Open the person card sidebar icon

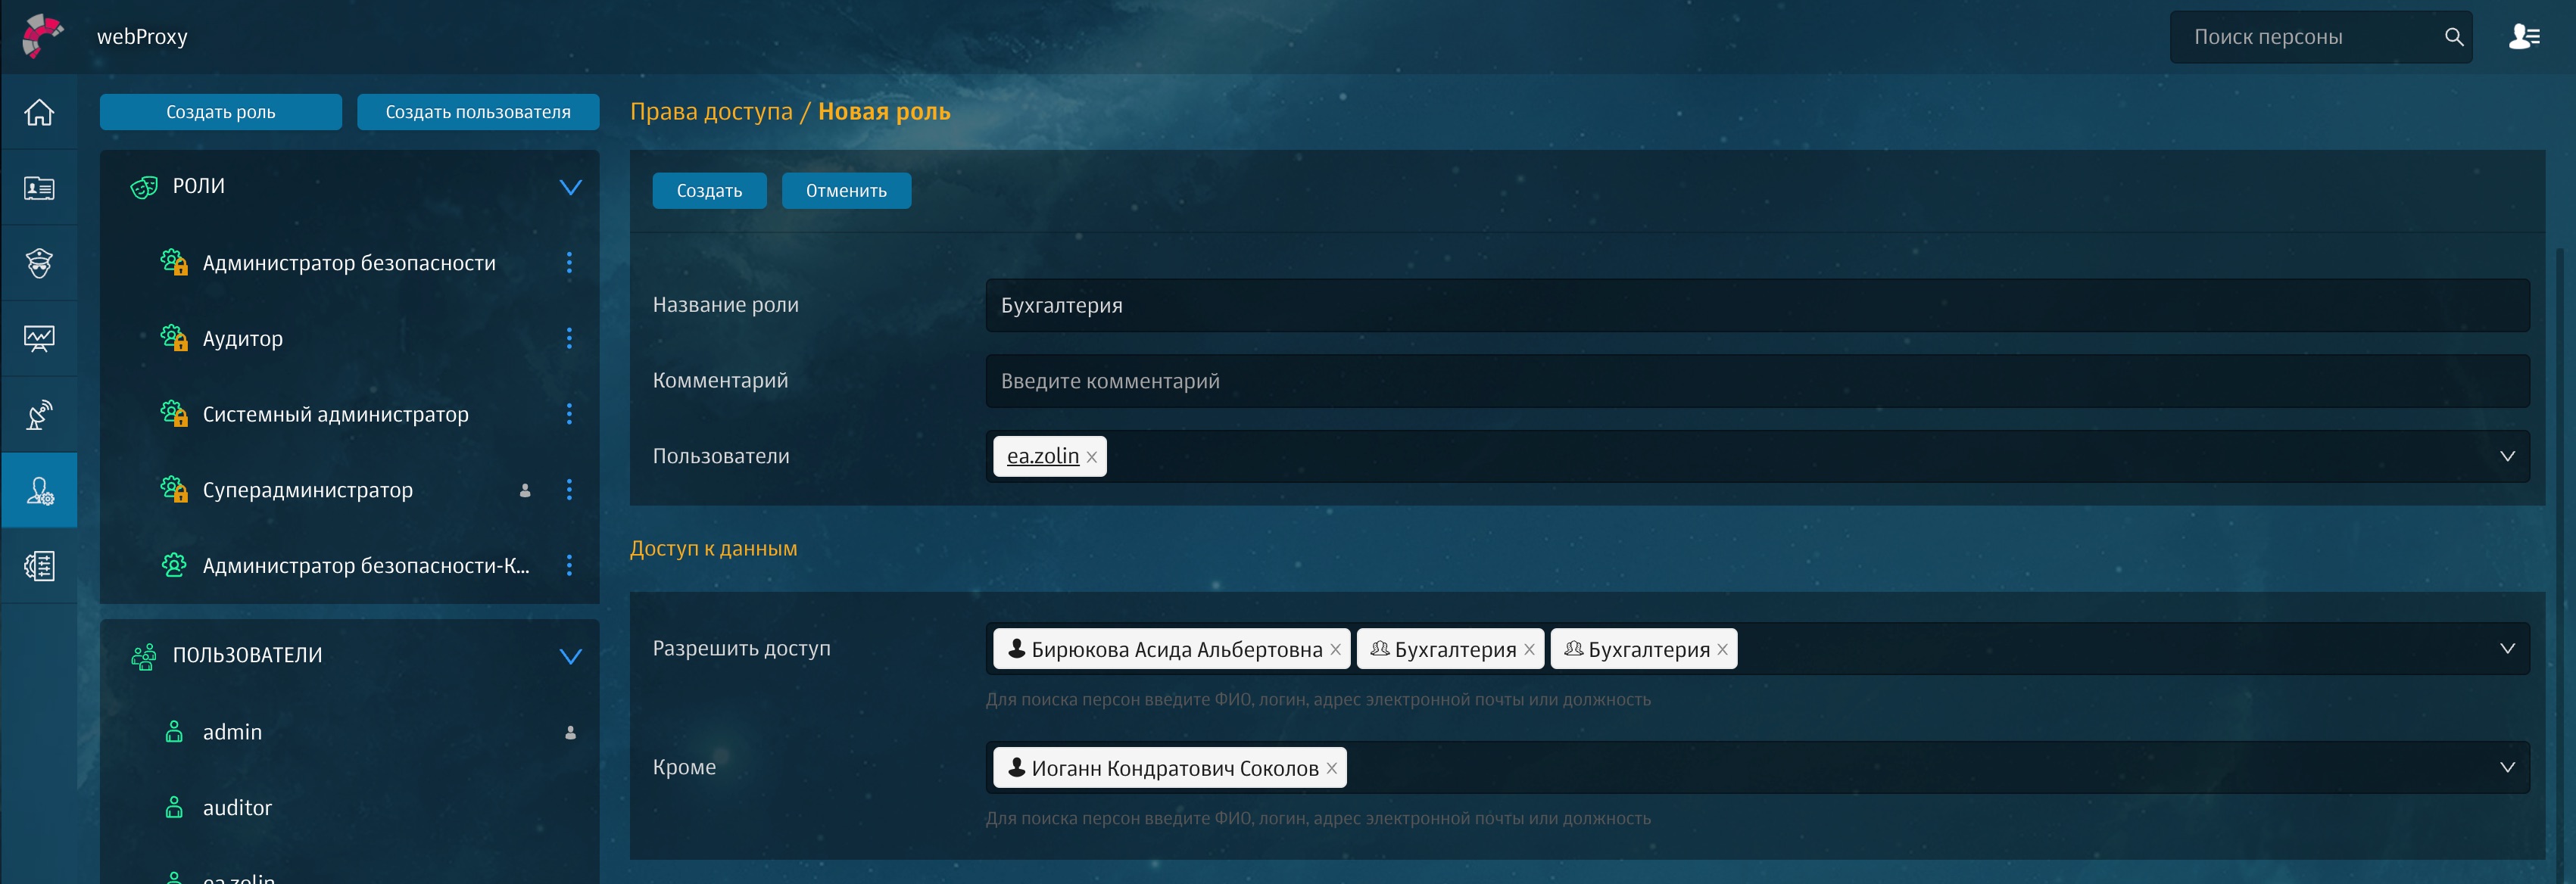pos(39,188)
